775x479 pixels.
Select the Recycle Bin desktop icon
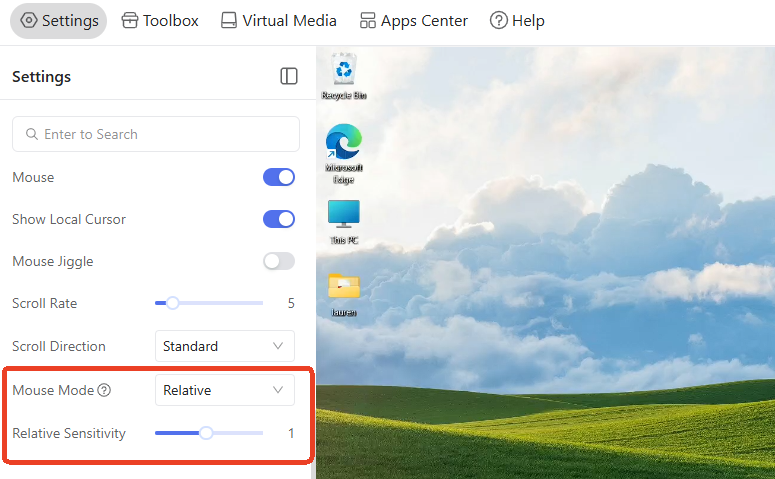pos(344,77)
